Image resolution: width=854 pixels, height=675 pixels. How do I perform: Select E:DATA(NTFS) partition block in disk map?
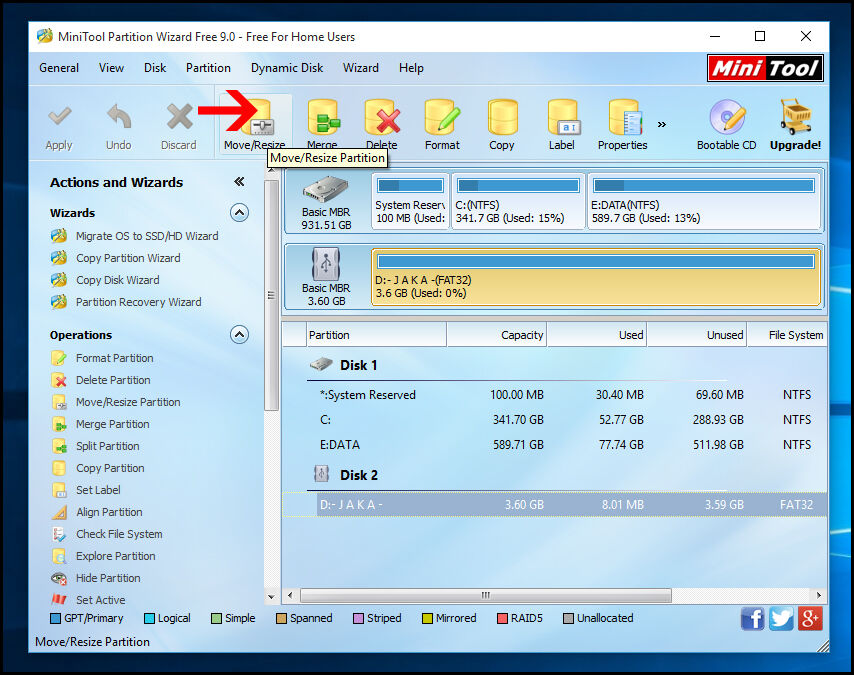tap(704, 201)
